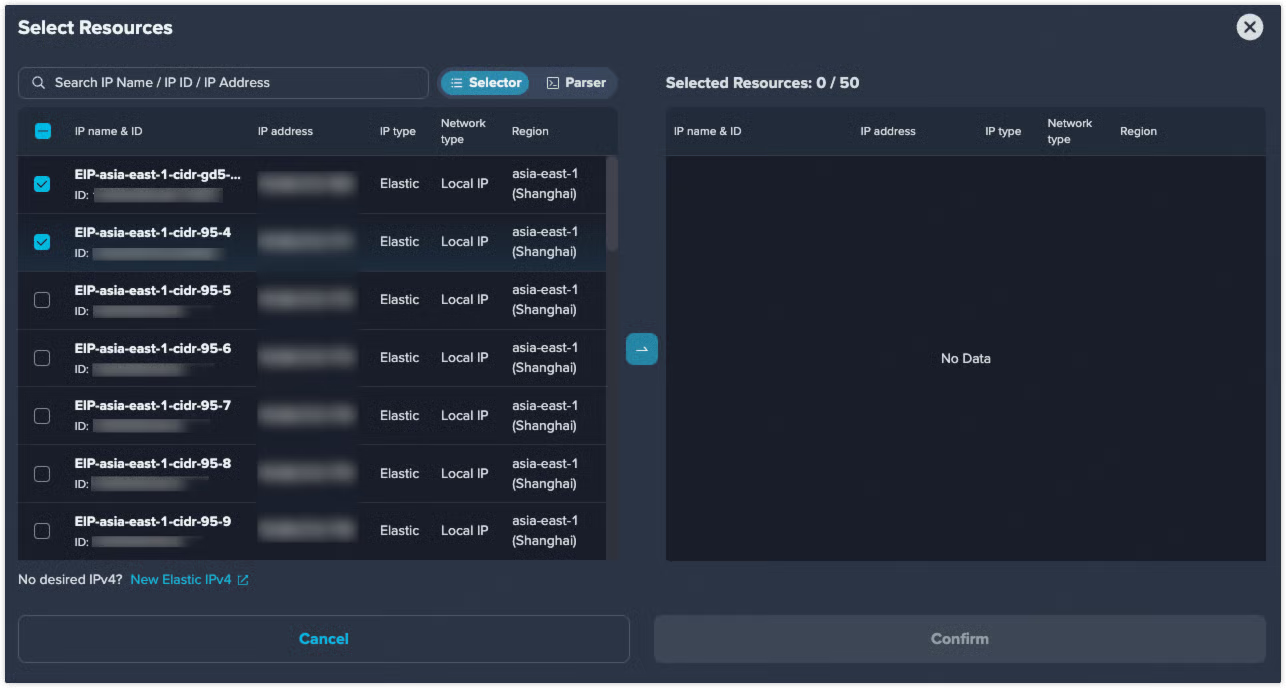Click the external link icon beside New Elastic IPv4
The width and height of the screenshot is (1286, 688).
(x=243, y=580)
